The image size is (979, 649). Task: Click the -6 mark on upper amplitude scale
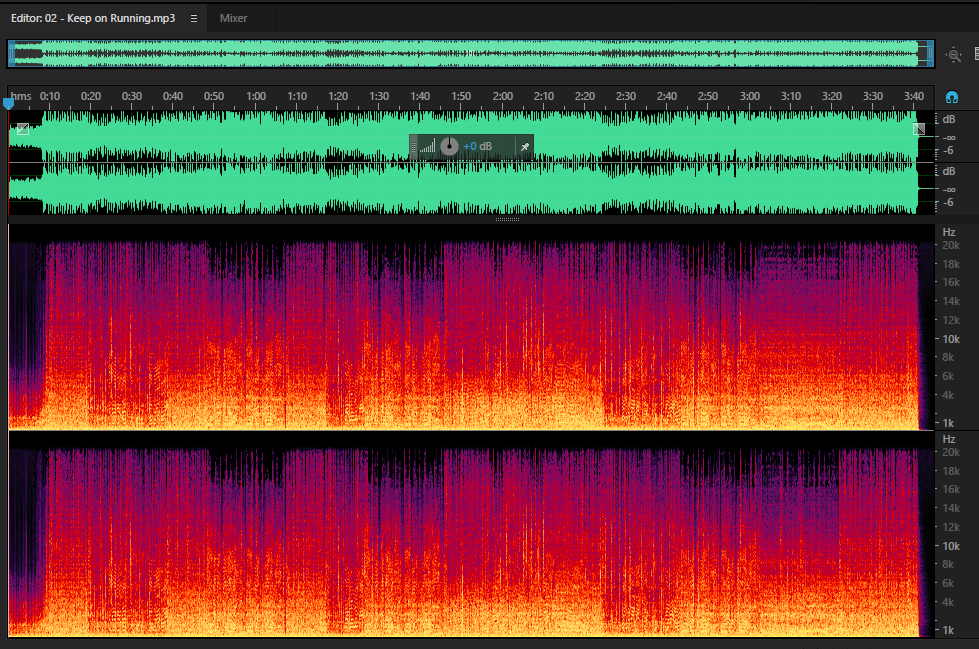(x=948, y=151)
